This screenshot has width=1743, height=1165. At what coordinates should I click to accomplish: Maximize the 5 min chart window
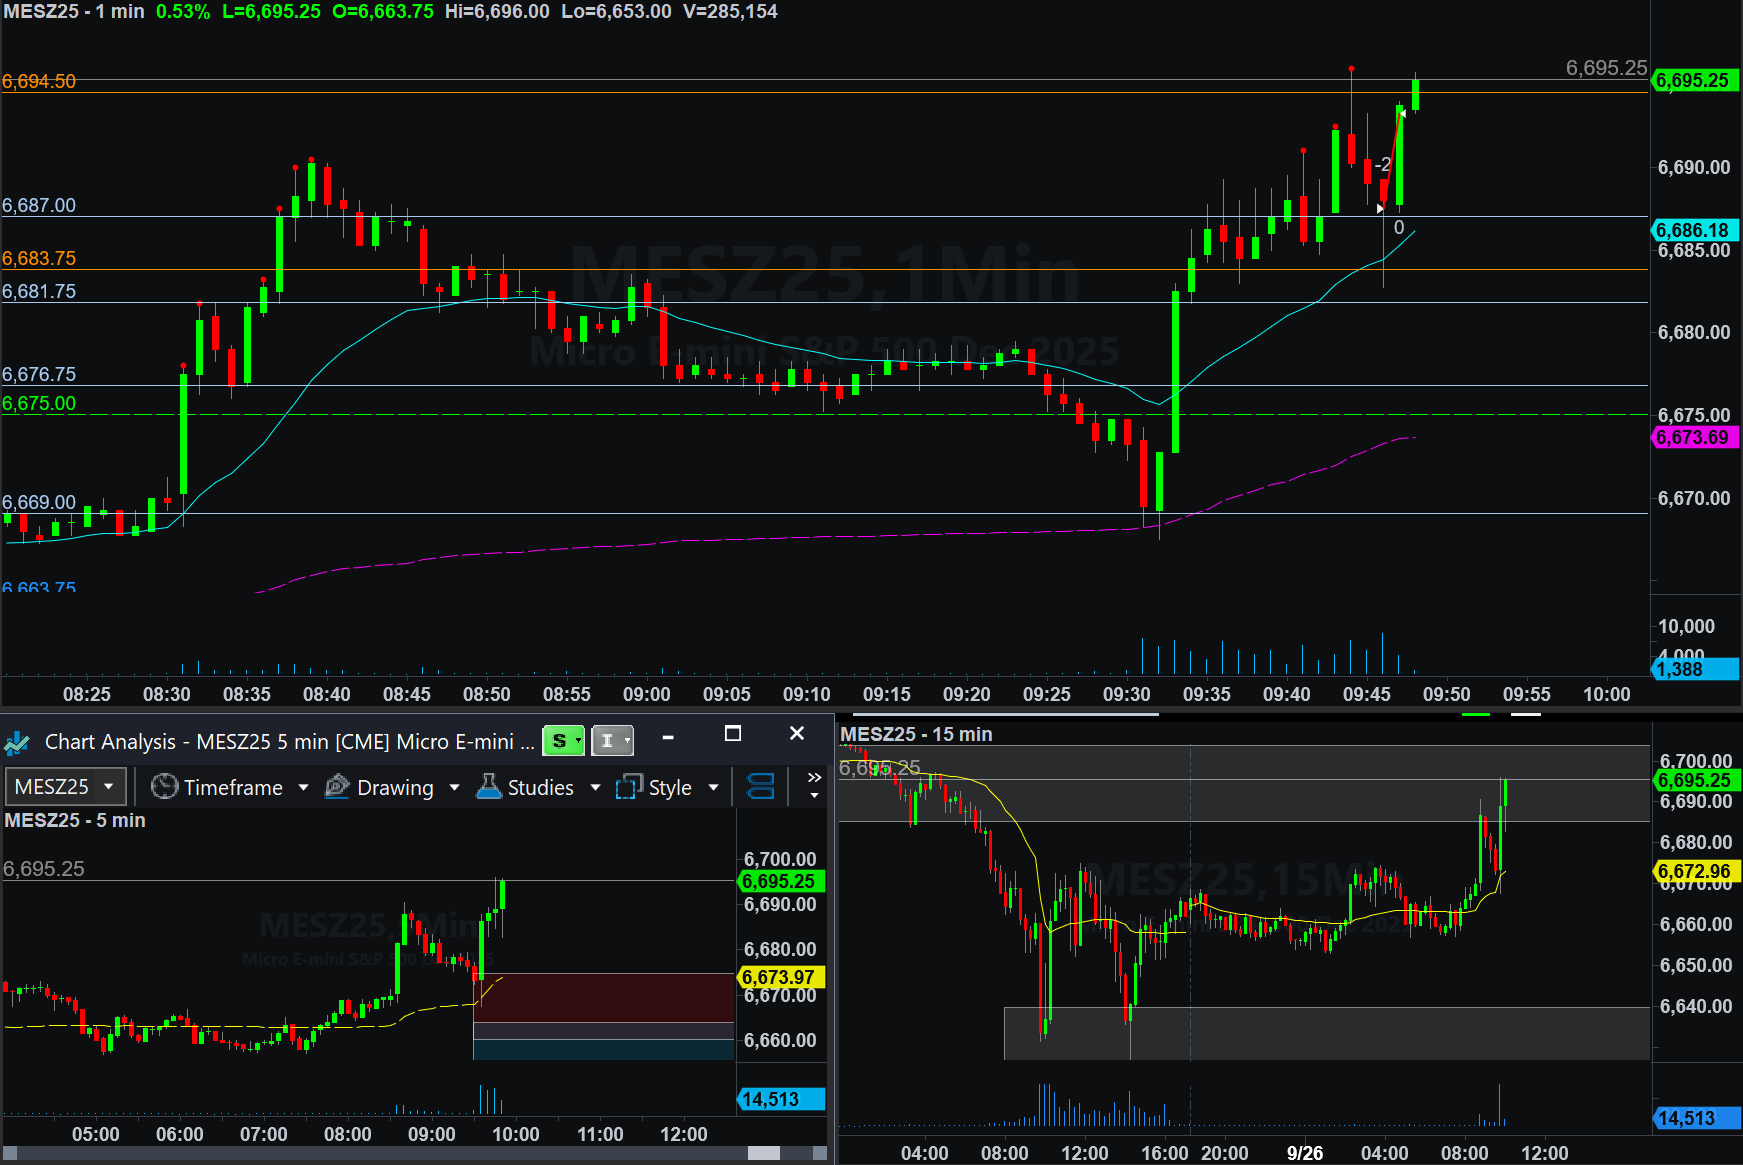click(x=733, y=734)
